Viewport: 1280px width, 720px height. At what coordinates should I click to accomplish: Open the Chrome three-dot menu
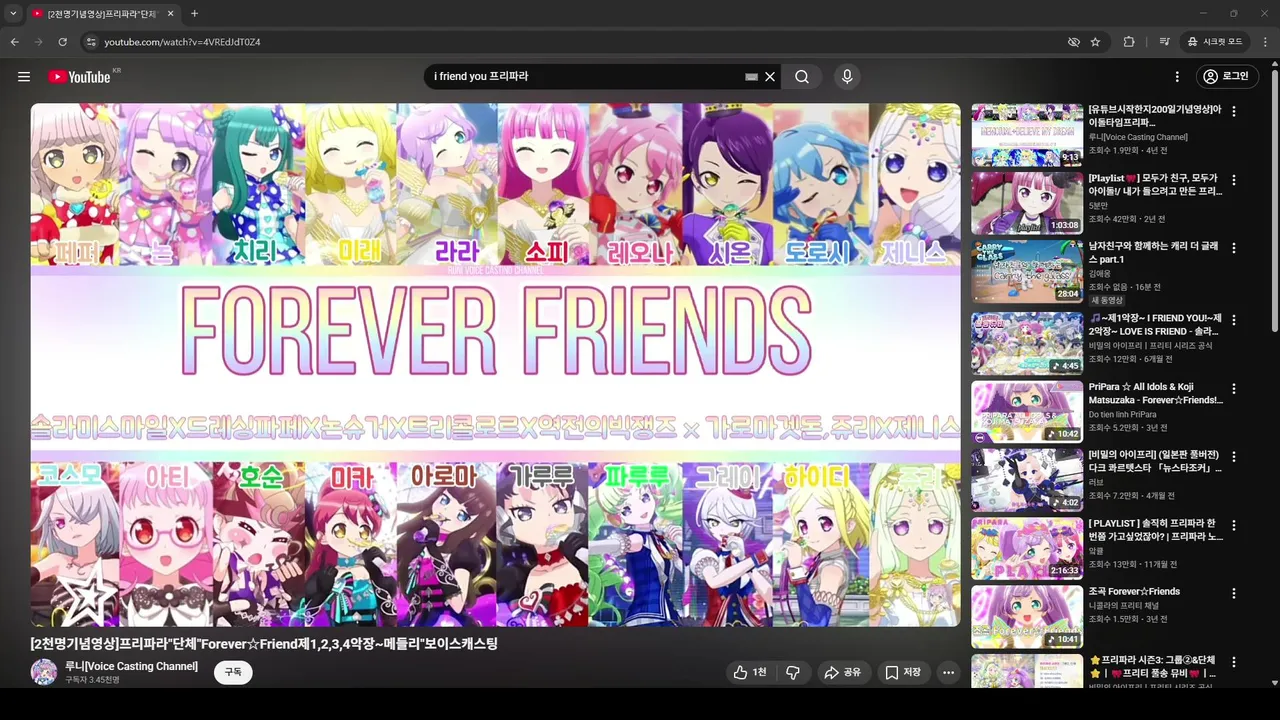point(1265,42)
